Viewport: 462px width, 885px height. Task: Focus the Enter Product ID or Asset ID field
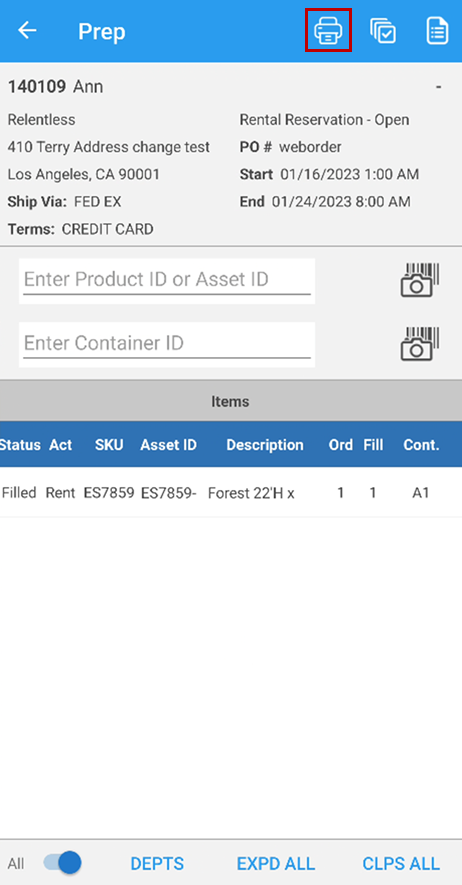tap(167, 281)
